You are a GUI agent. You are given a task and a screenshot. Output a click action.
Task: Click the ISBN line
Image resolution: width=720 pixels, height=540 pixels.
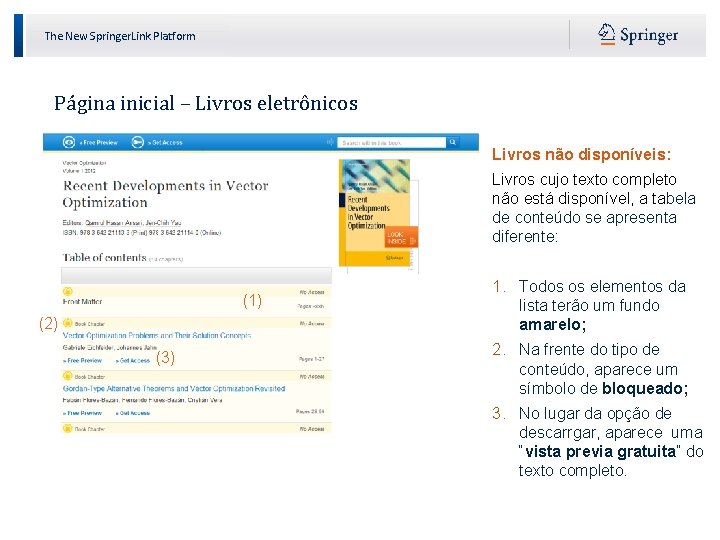click(141, 233)
